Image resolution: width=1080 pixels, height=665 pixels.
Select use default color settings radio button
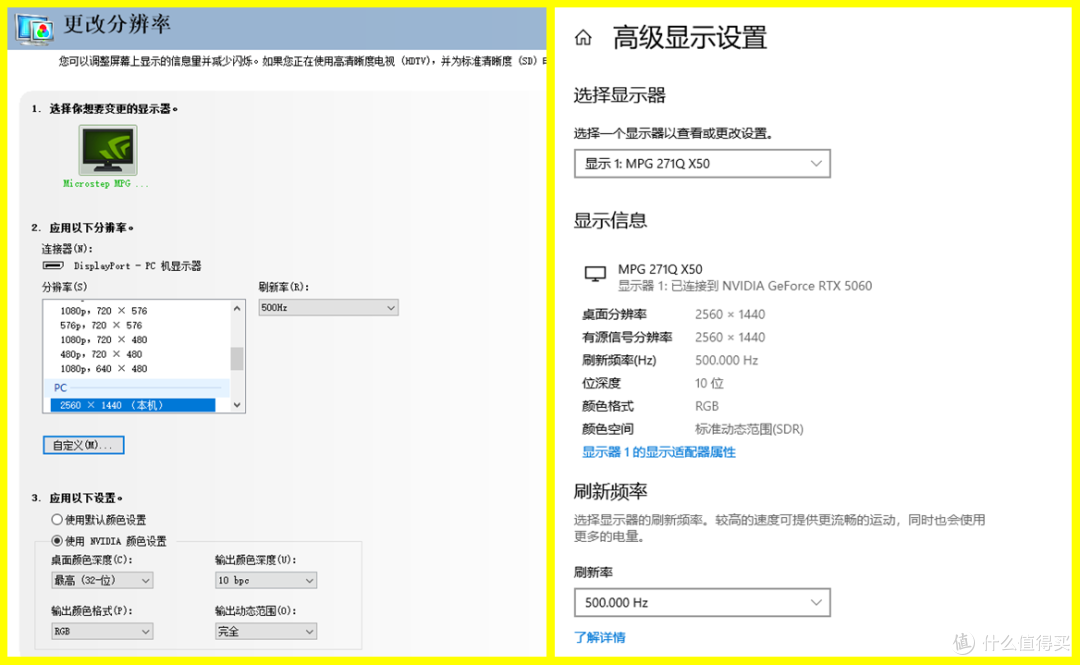[x=57, y=519]
